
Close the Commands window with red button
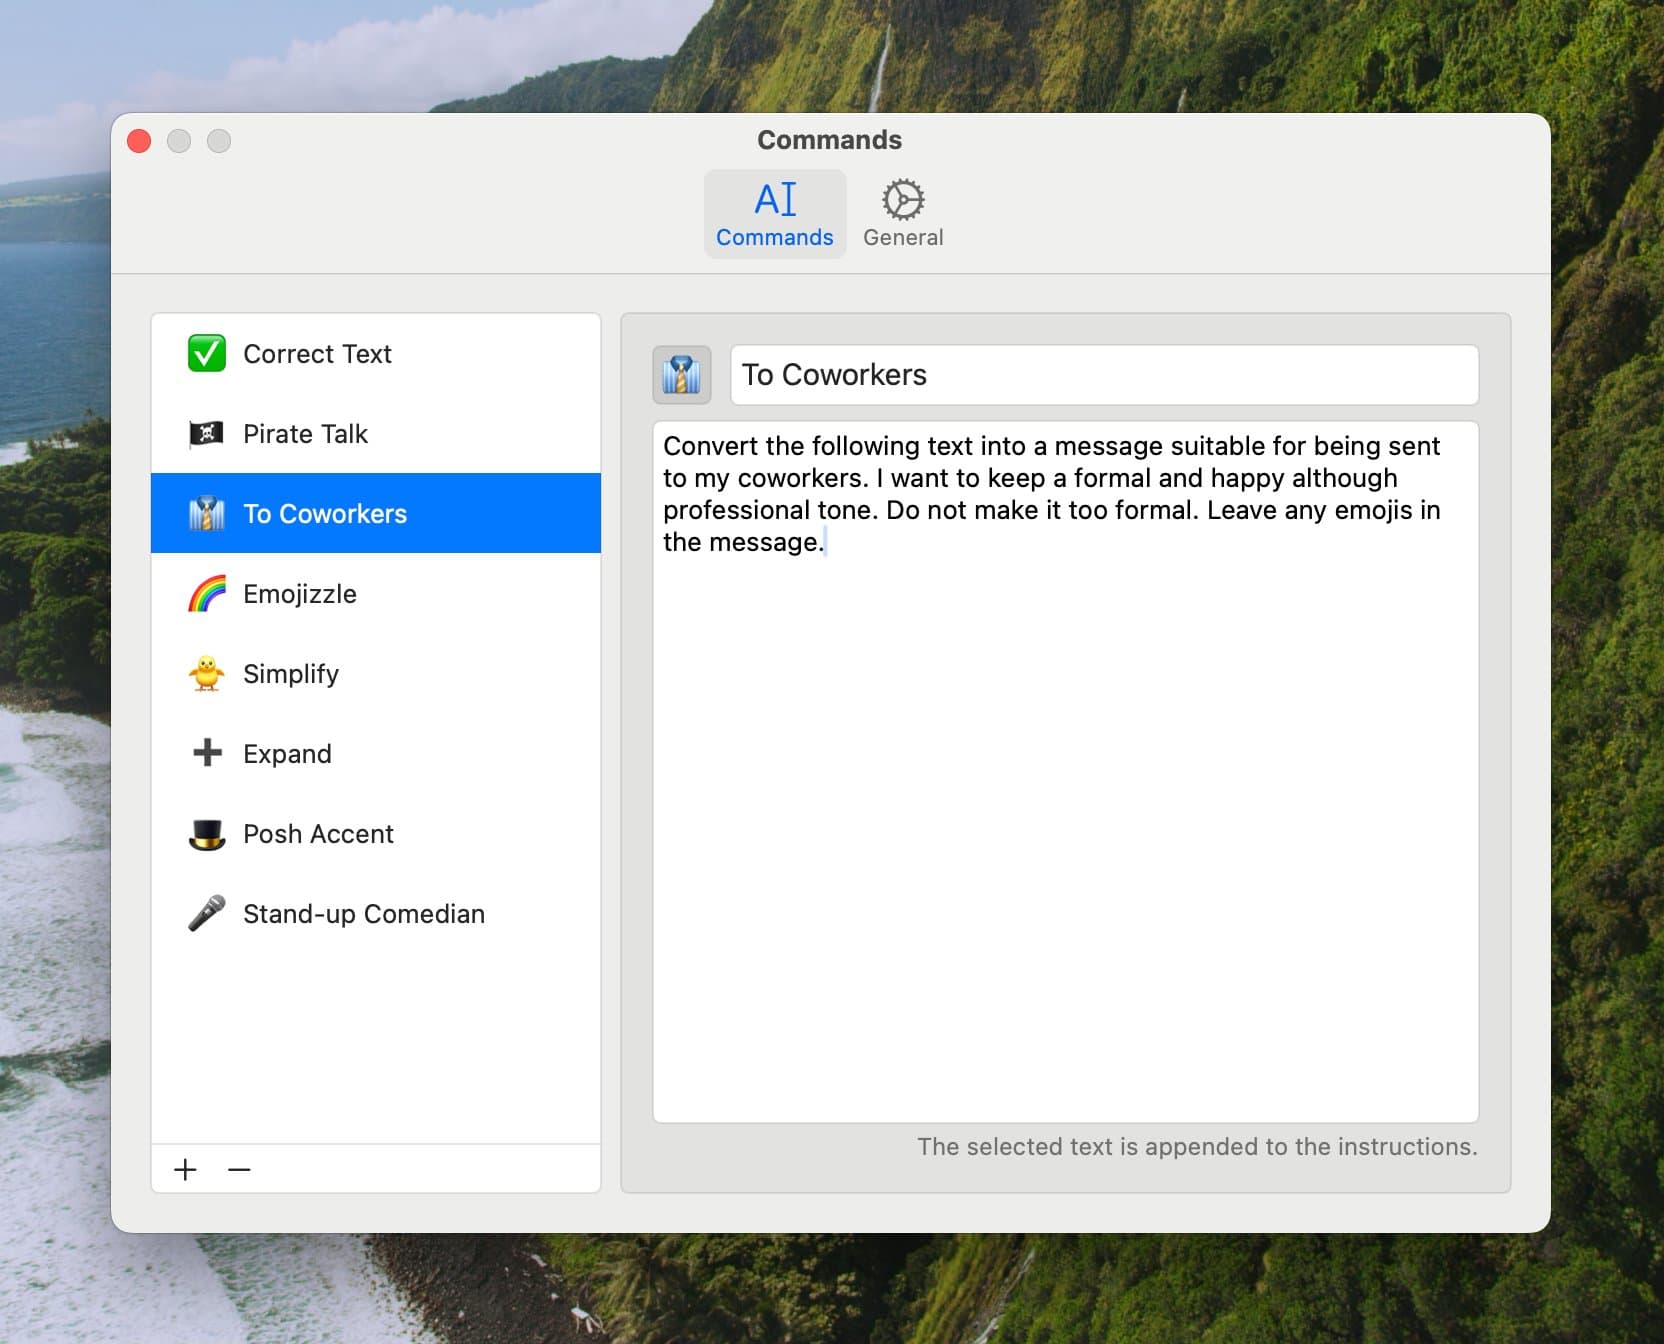(140, 141)
